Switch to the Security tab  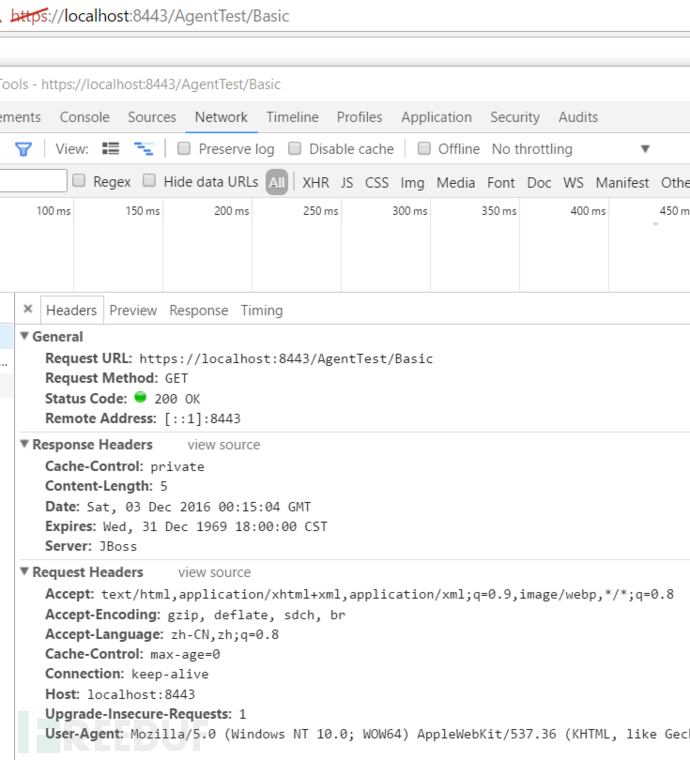(515, 117)
